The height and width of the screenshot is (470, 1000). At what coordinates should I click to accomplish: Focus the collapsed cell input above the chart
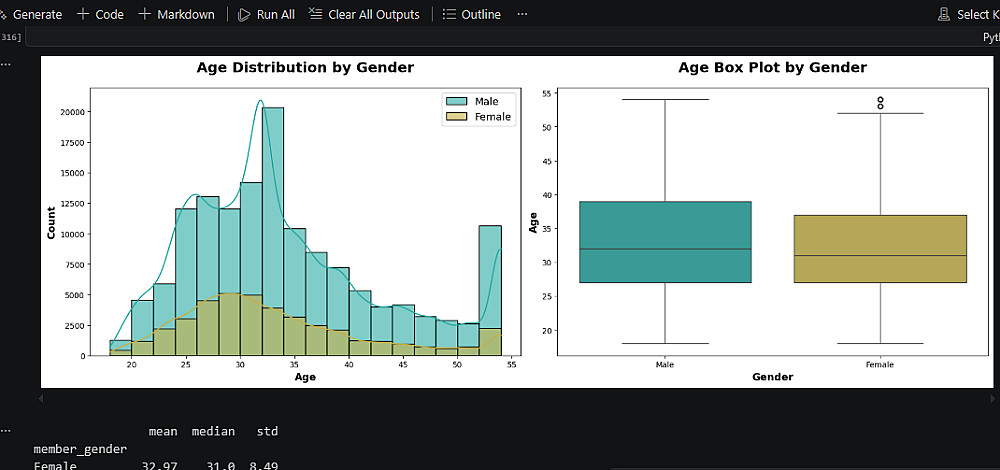pyautogui.click(x=500, y=37)
